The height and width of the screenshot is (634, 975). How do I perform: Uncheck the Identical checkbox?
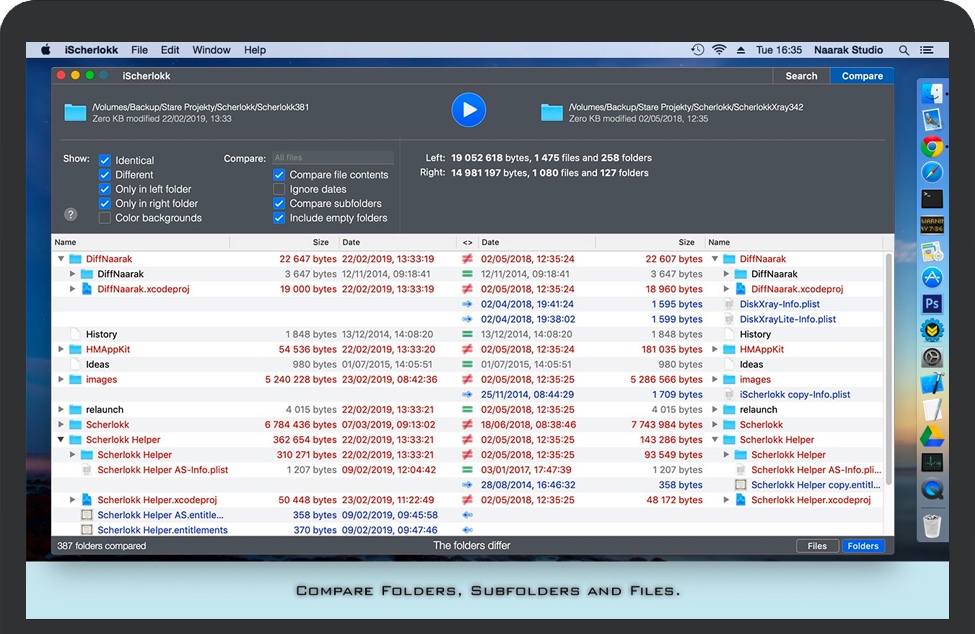click(105, 160)
